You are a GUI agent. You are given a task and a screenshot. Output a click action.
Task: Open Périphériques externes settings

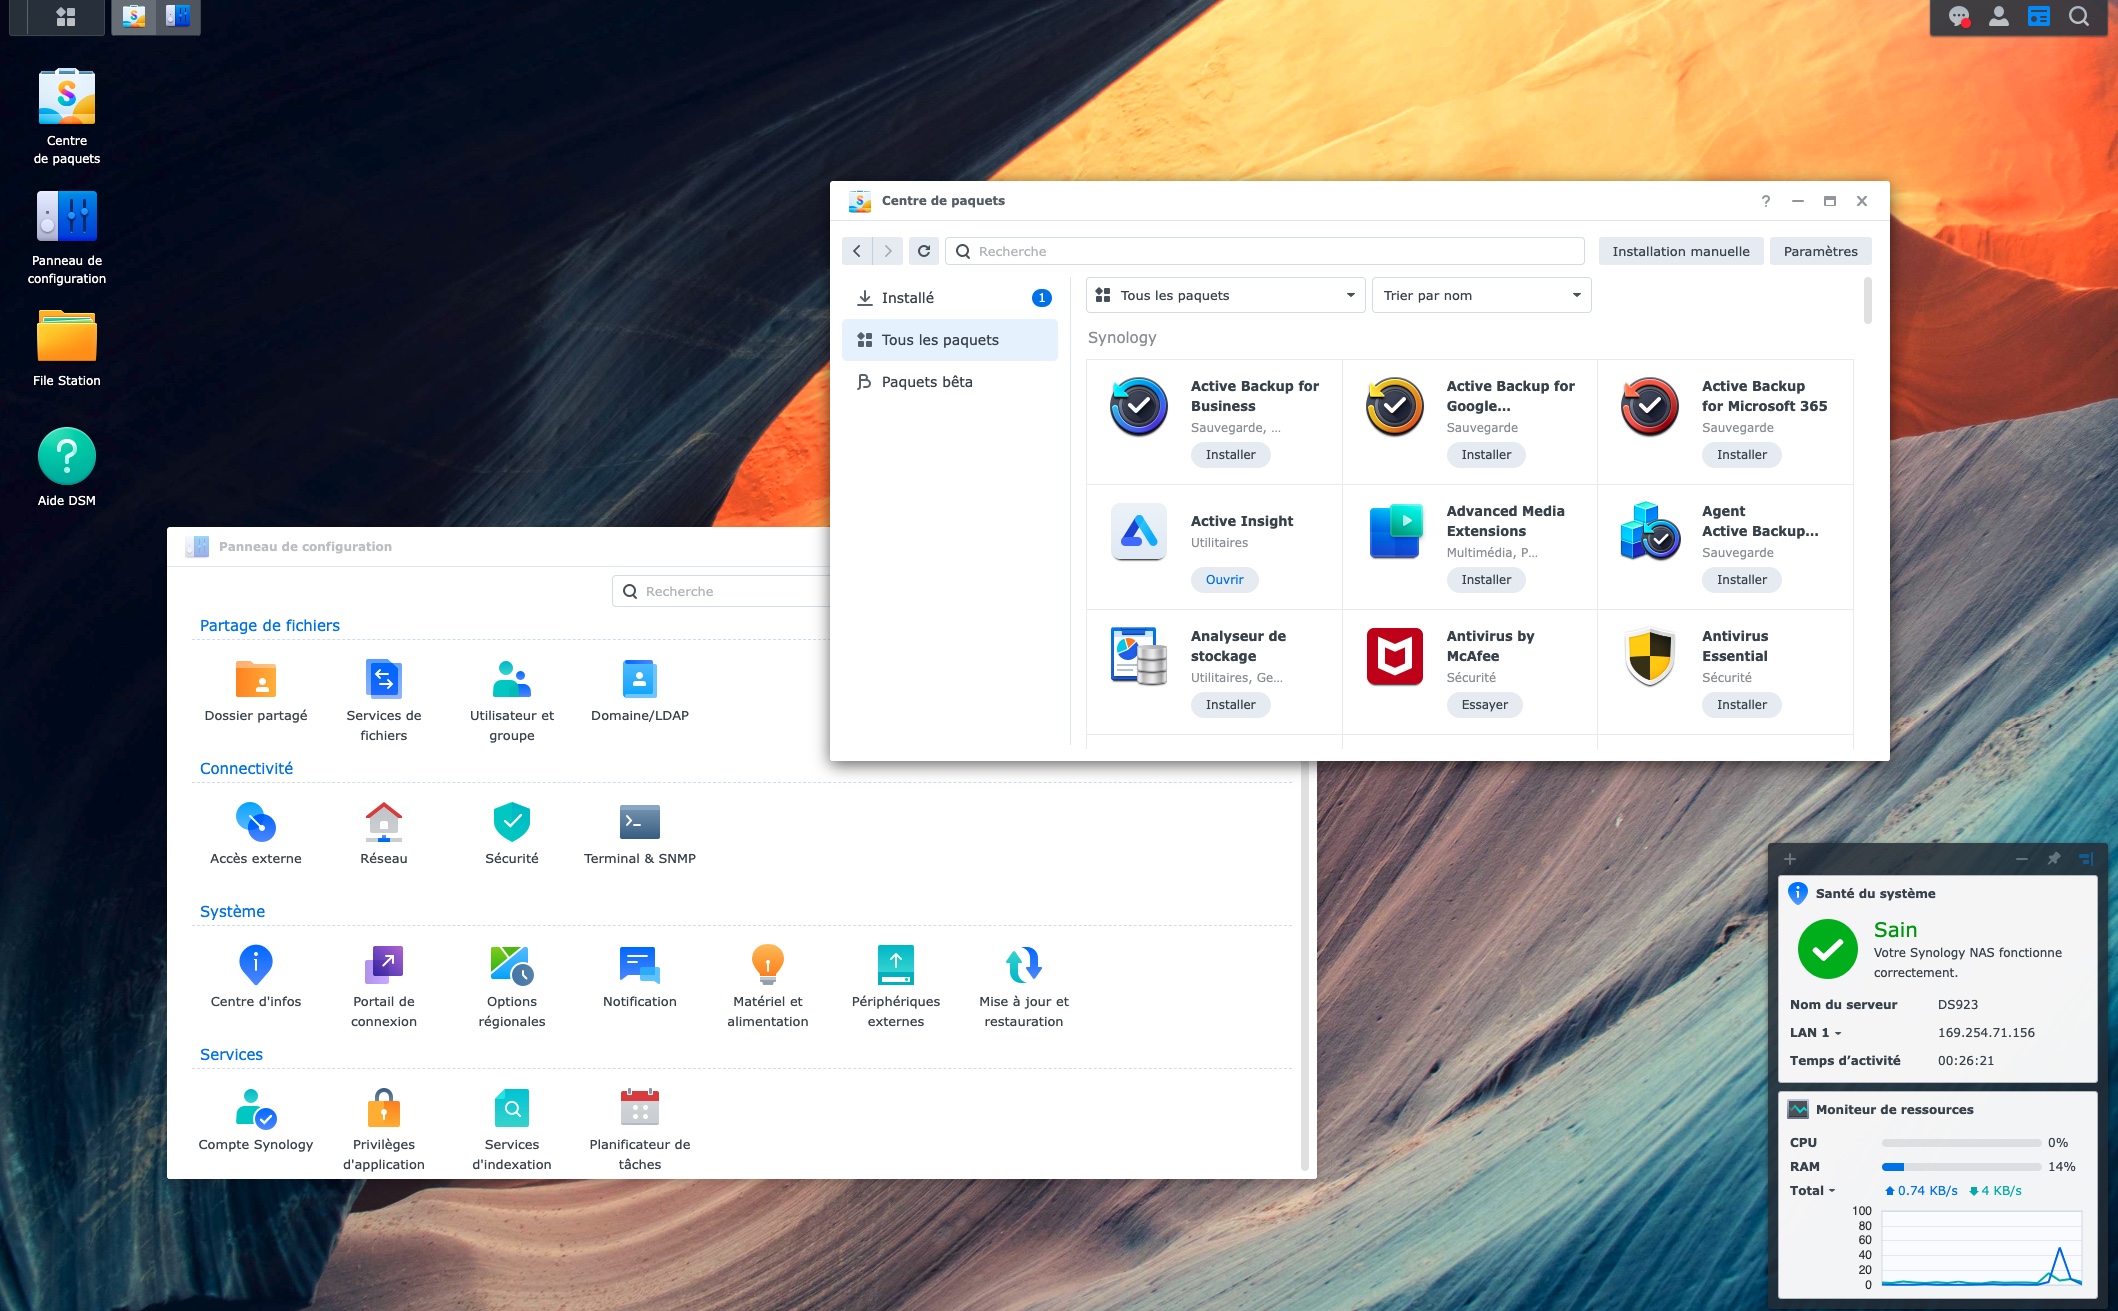tap(896, 986)
